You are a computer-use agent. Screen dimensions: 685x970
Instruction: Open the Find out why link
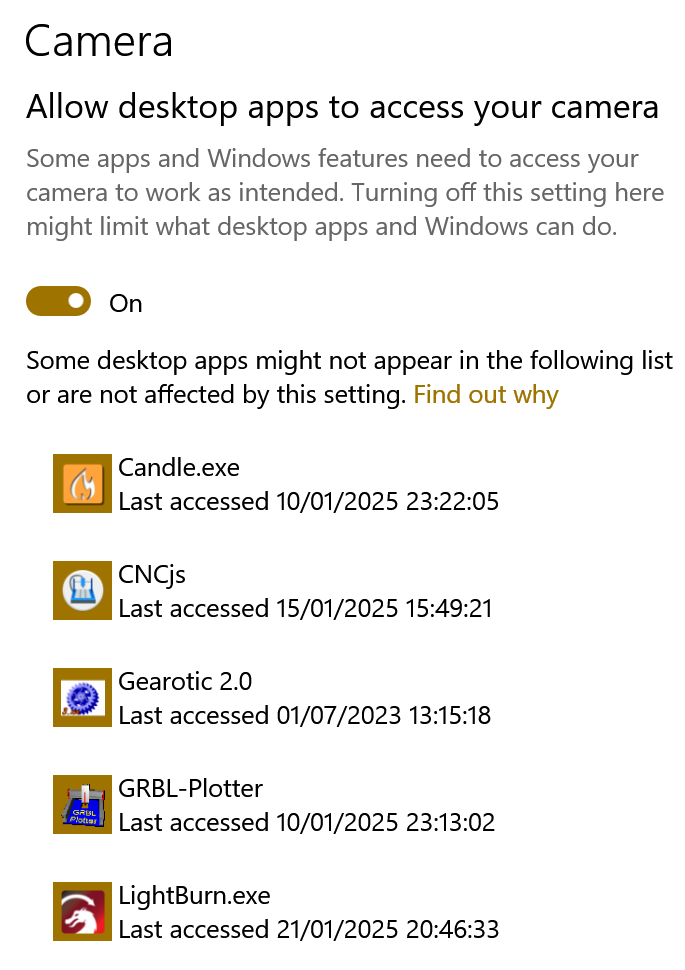coord(486,395)
